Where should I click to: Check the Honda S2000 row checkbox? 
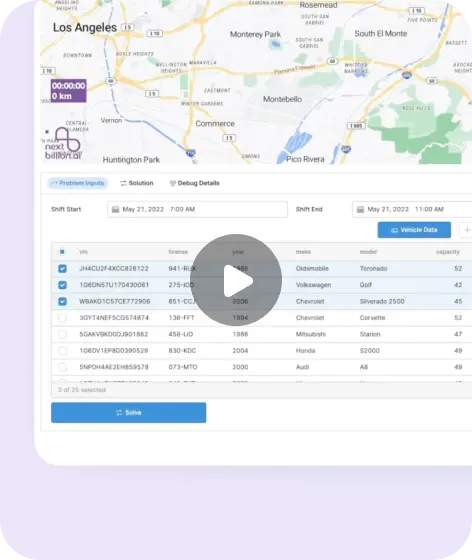(62, 351)
